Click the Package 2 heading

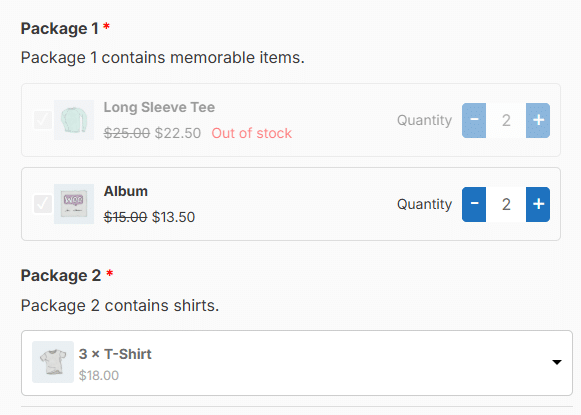point(61,275)
